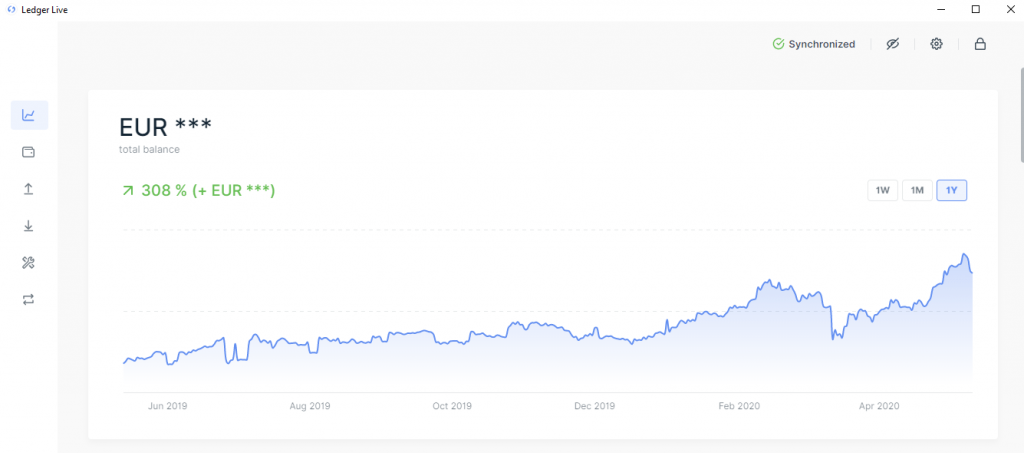Open Settings gear icon
This screenshot has height=453, width=1024.
click(x=936, y=44)
